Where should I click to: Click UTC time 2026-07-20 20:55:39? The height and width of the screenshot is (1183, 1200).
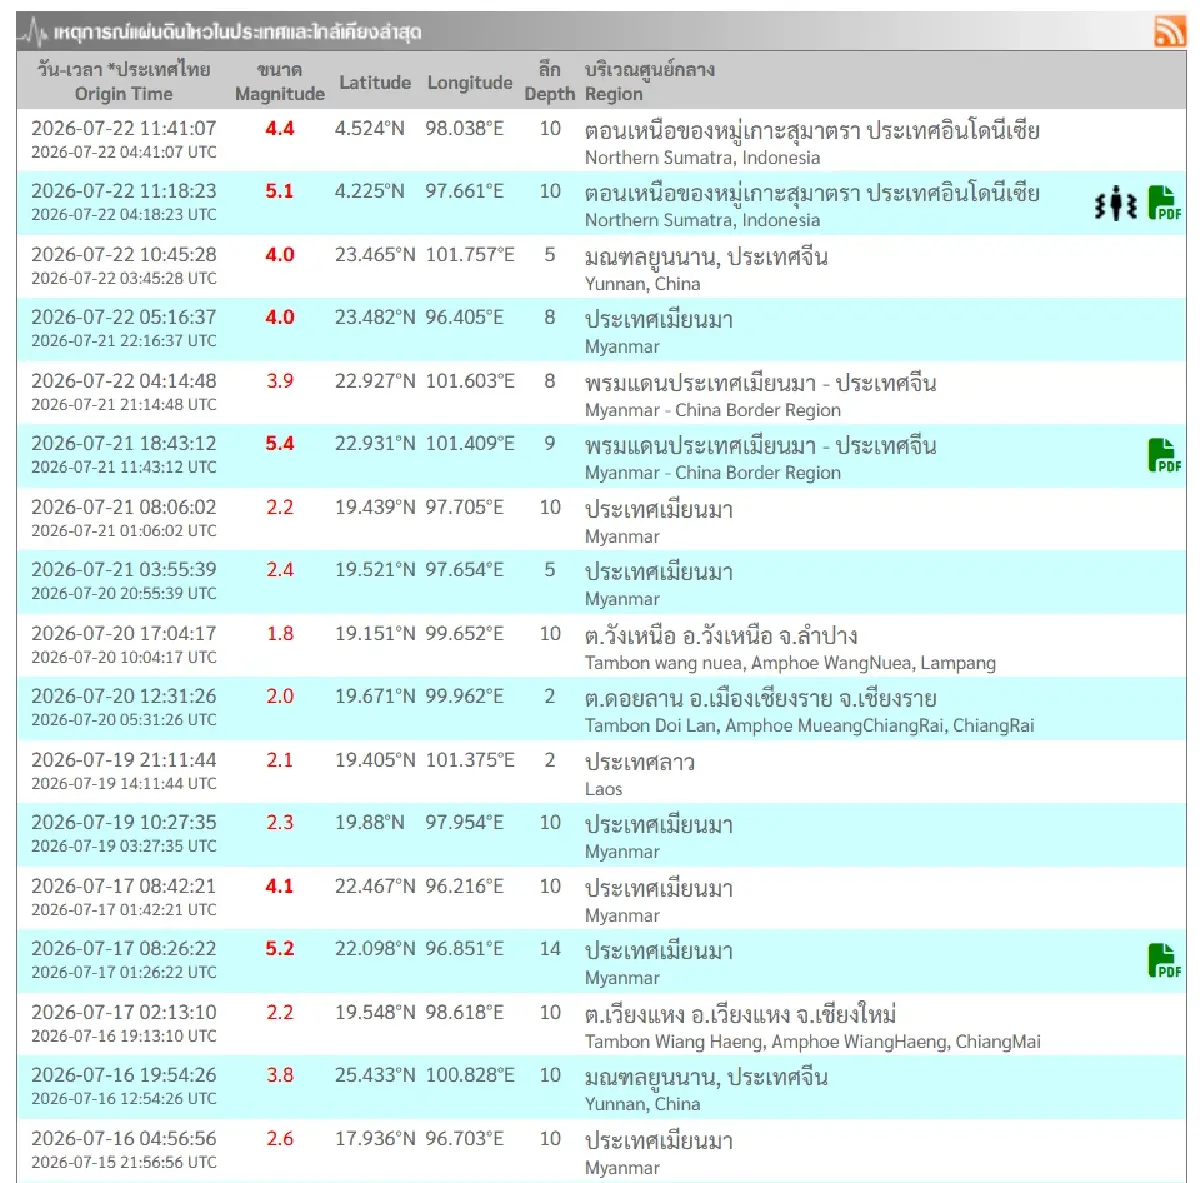click(x=124, y=594)
